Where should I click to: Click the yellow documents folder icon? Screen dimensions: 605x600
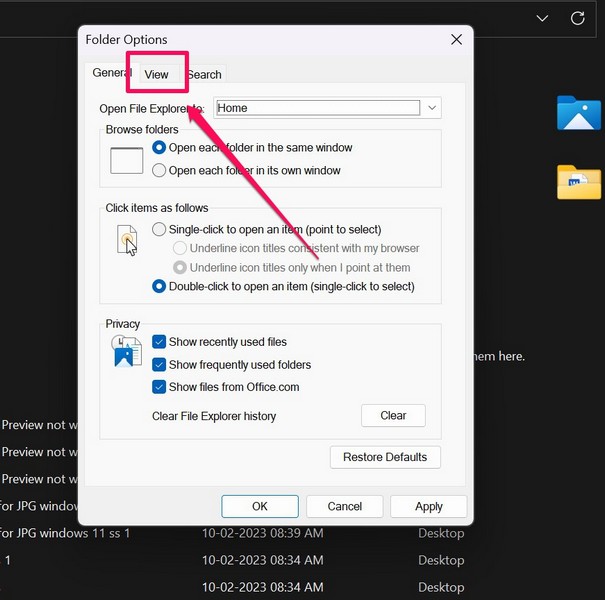[x=578, y=182]
